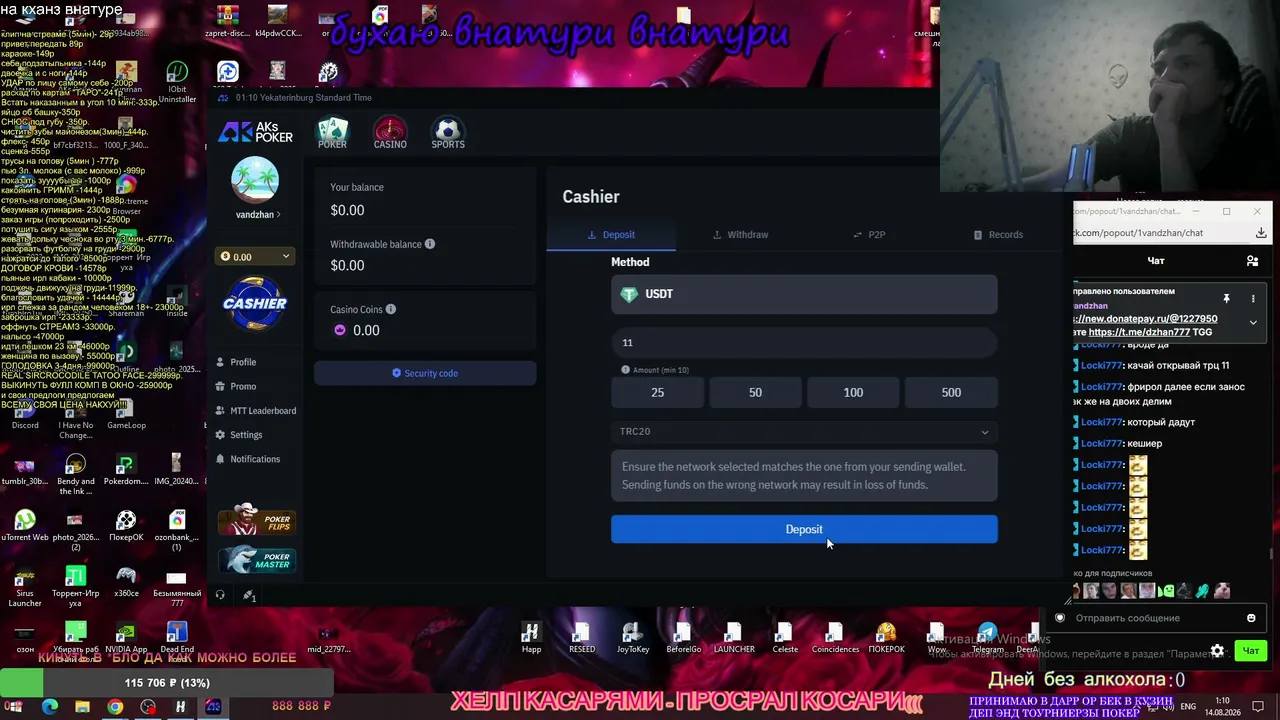Switch to the Records tab
1280x720 pixels.
coord(998,235)
